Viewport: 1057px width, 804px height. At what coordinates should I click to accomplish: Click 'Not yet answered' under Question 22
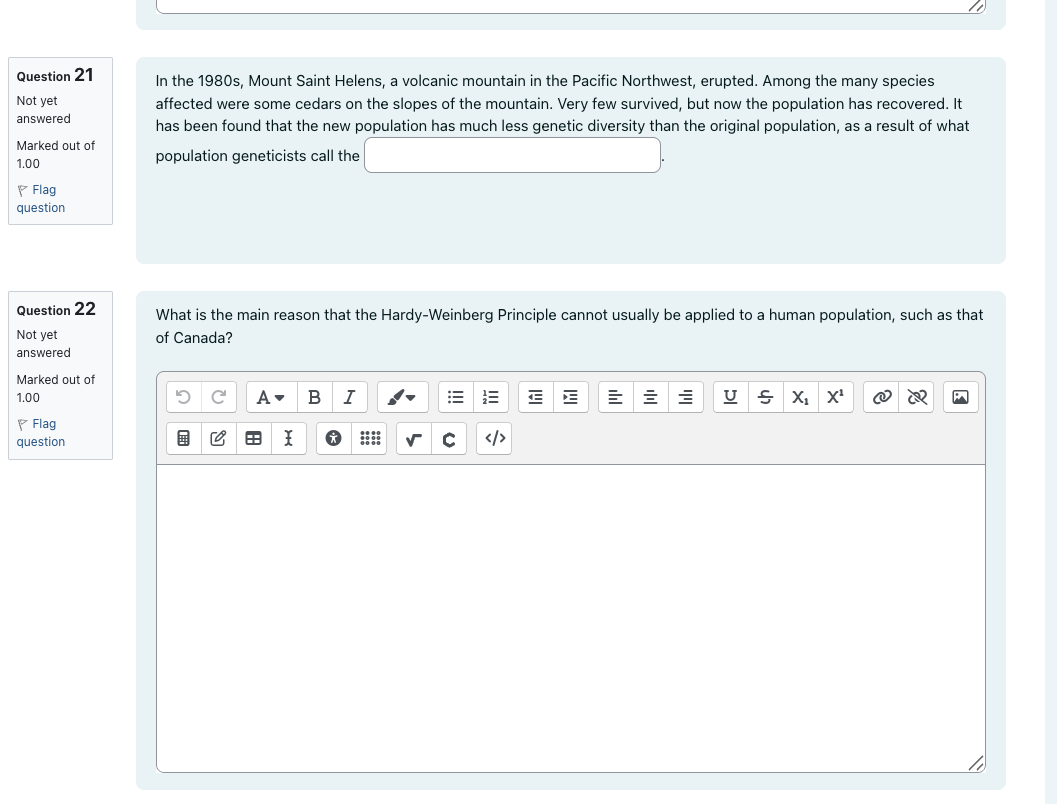44,344
